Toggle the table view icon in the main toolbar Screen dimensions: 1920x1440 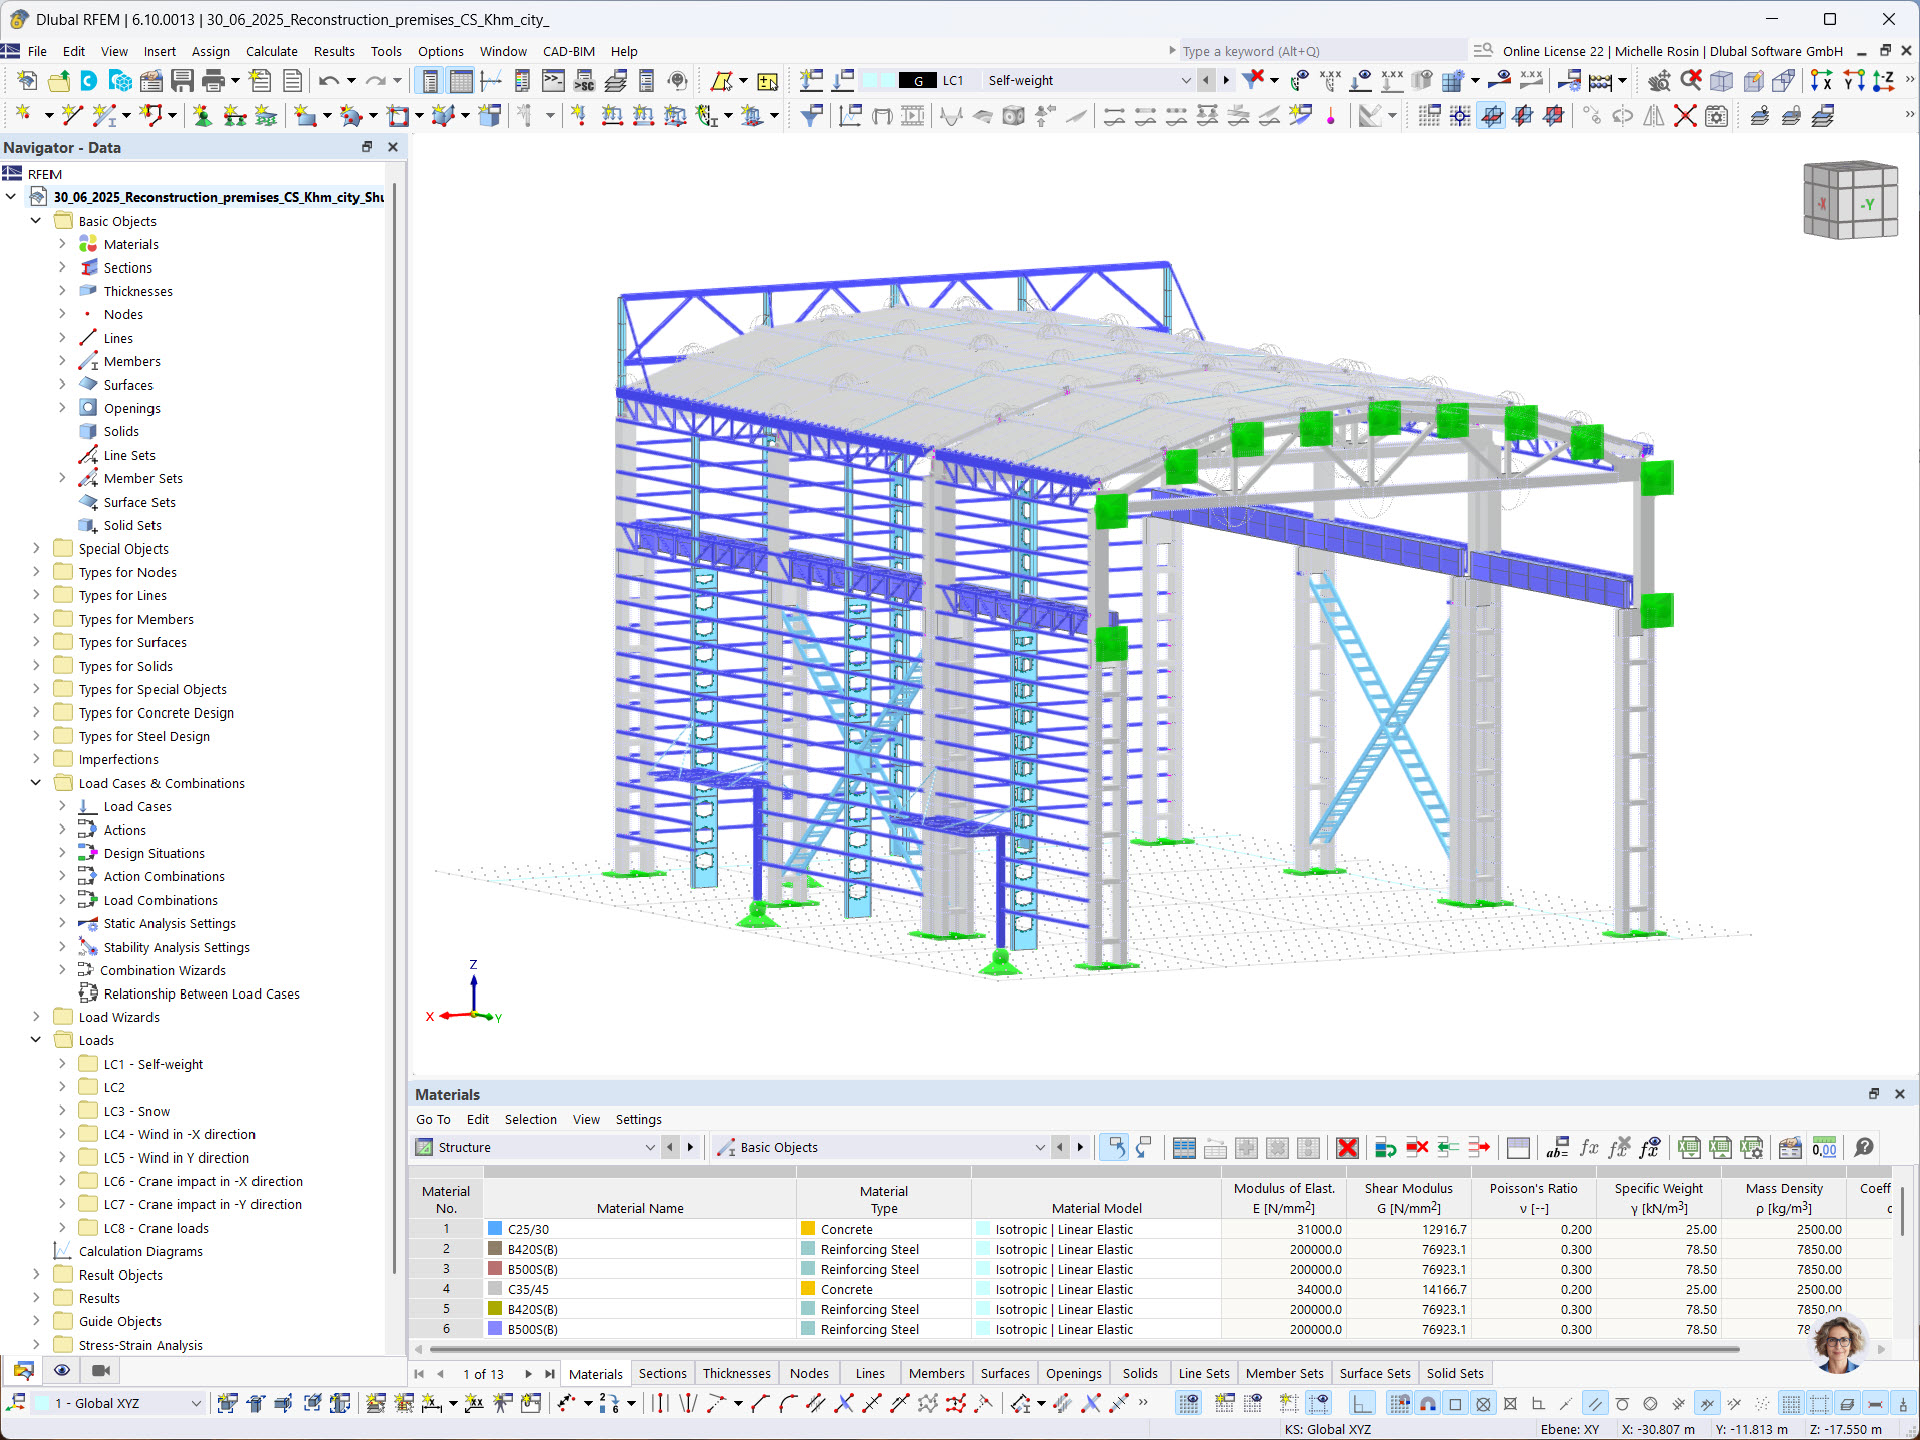(461, 80)
